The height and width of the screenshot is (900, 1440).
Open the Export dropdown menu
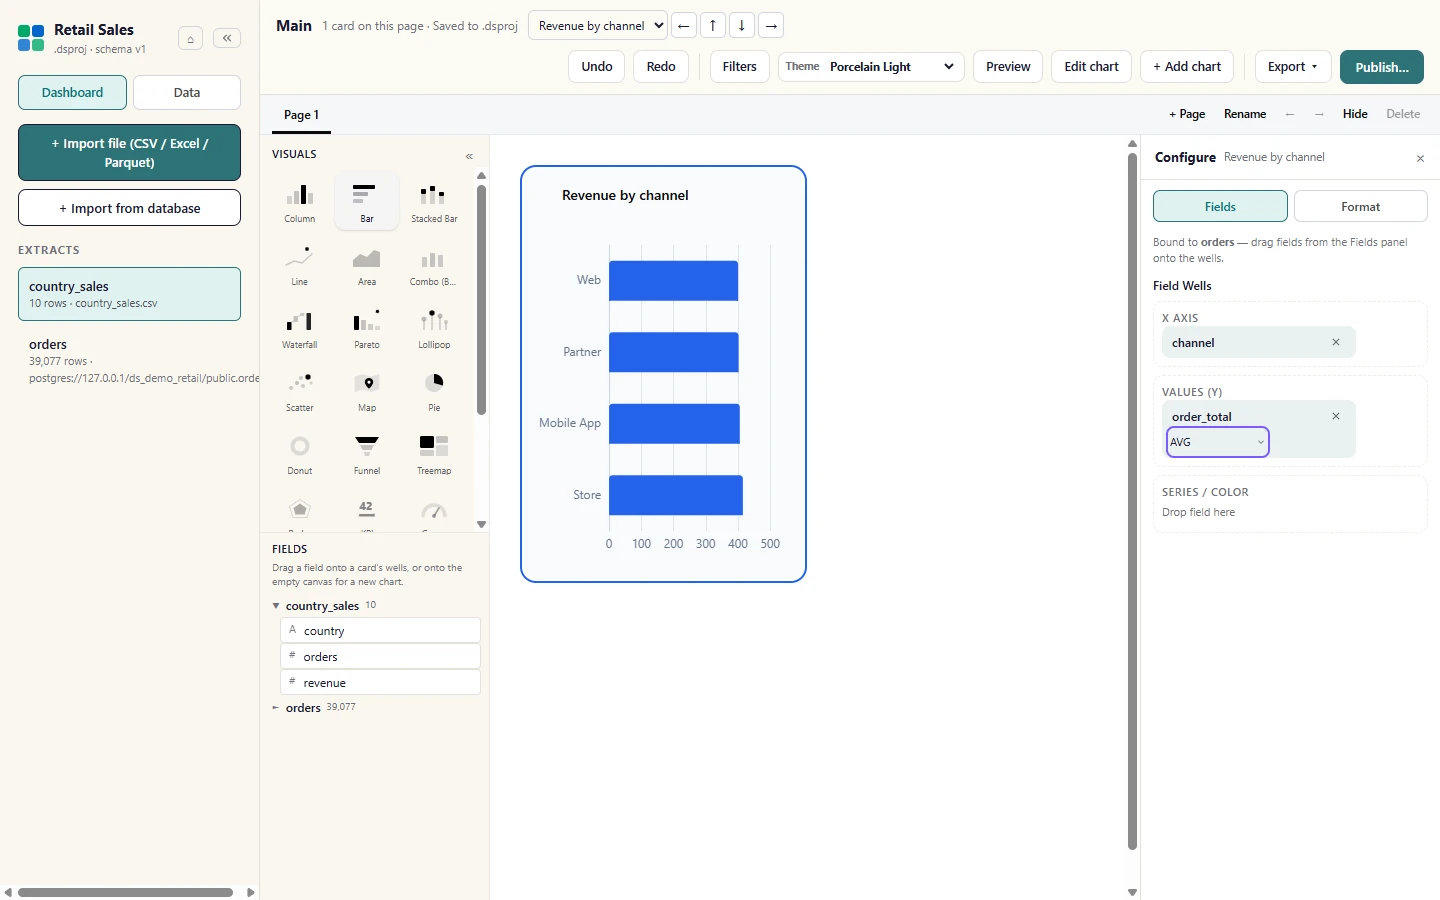tap(1293, 67)
